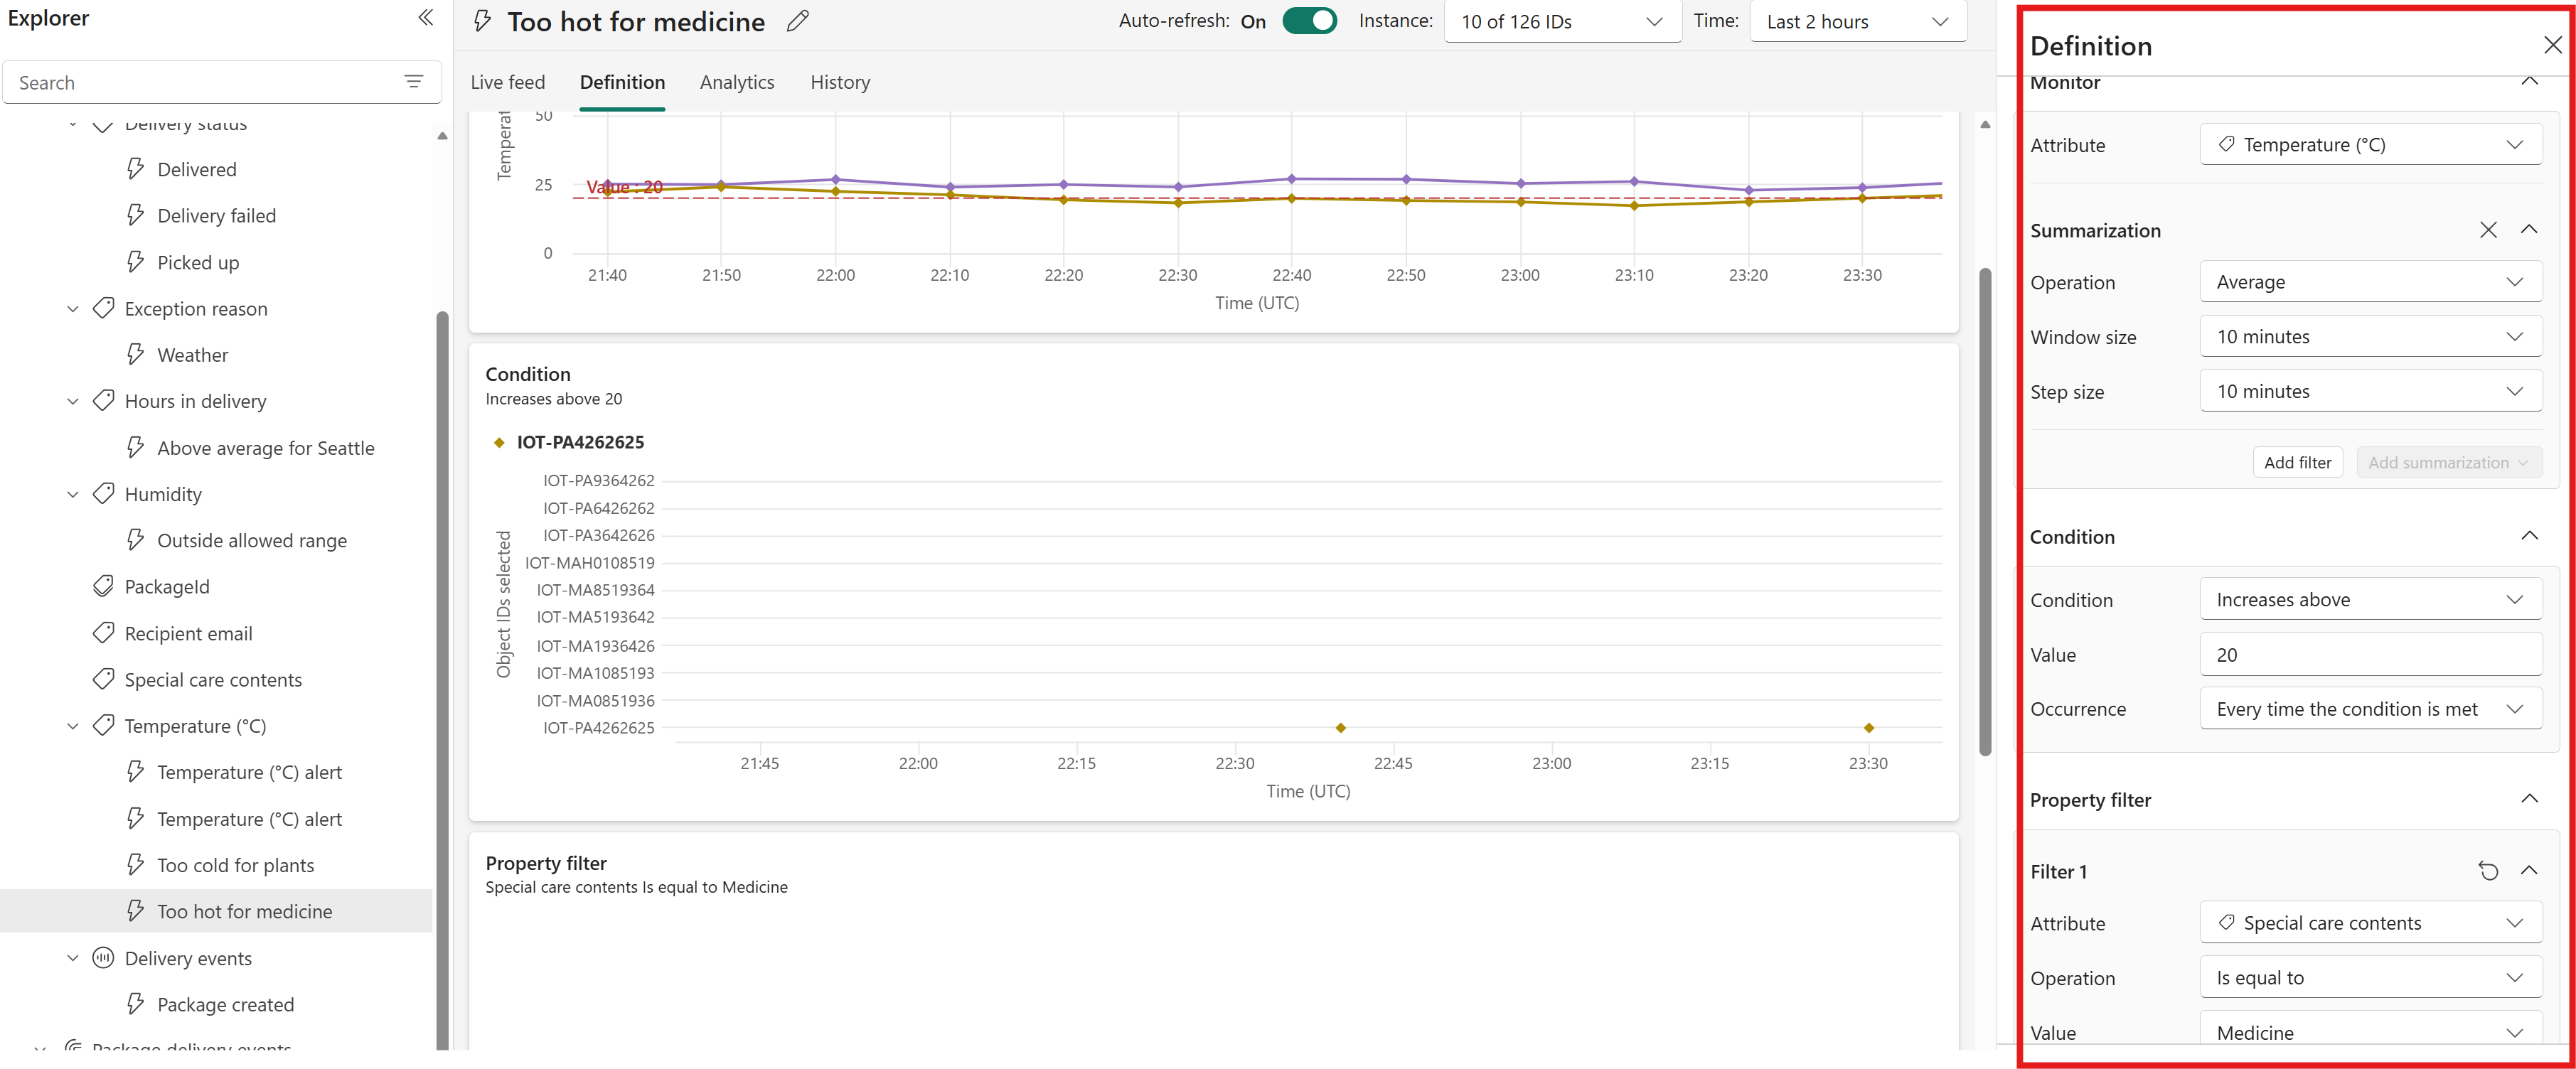Screen dimensions: 2576x1069
Task: Click the condition Value field containing 20
Action: pyautogui.click(x=2370, y=654)
